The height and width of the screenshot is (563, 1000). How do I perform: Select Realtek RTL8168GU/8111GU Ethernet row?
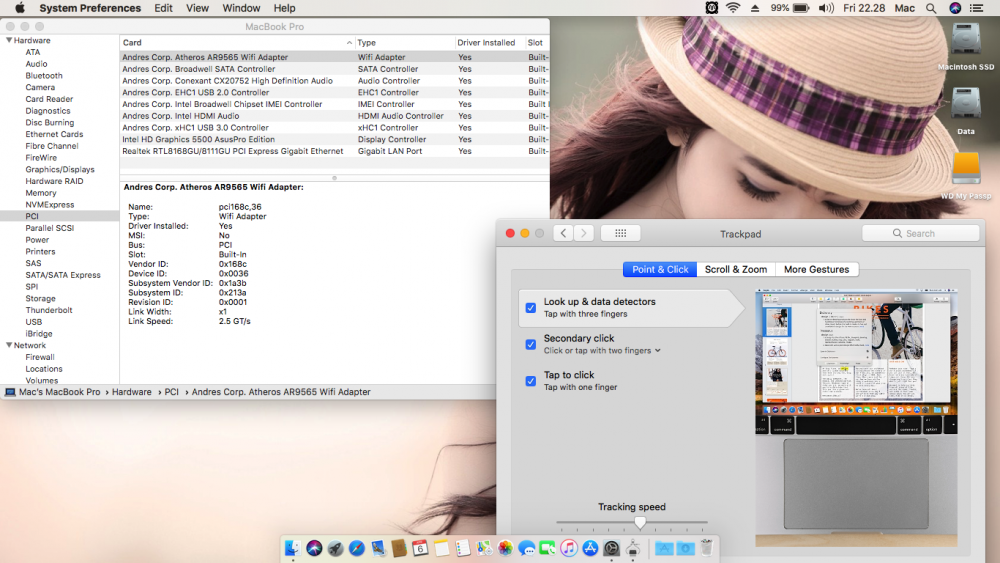point(334,151)
